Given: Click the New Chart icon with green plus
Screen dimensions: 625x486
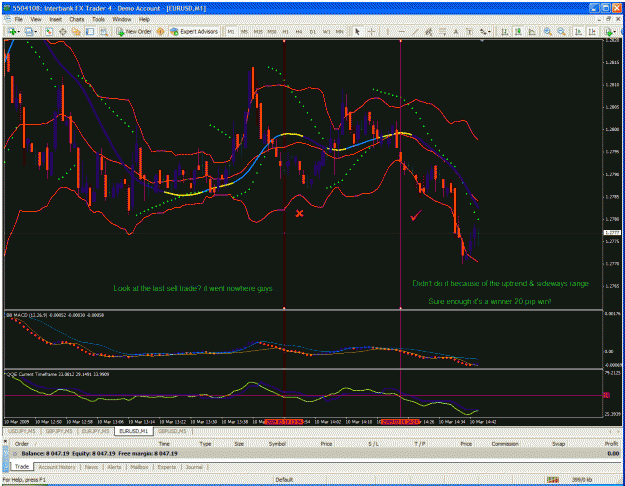Looking at the screenshot, I should tap(12, 31).
